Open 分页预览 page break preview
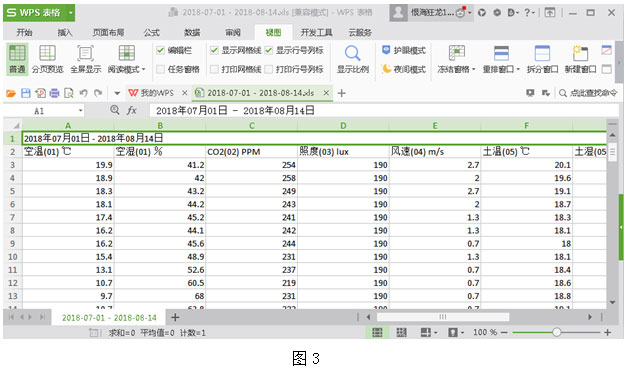 click(47, 59)
